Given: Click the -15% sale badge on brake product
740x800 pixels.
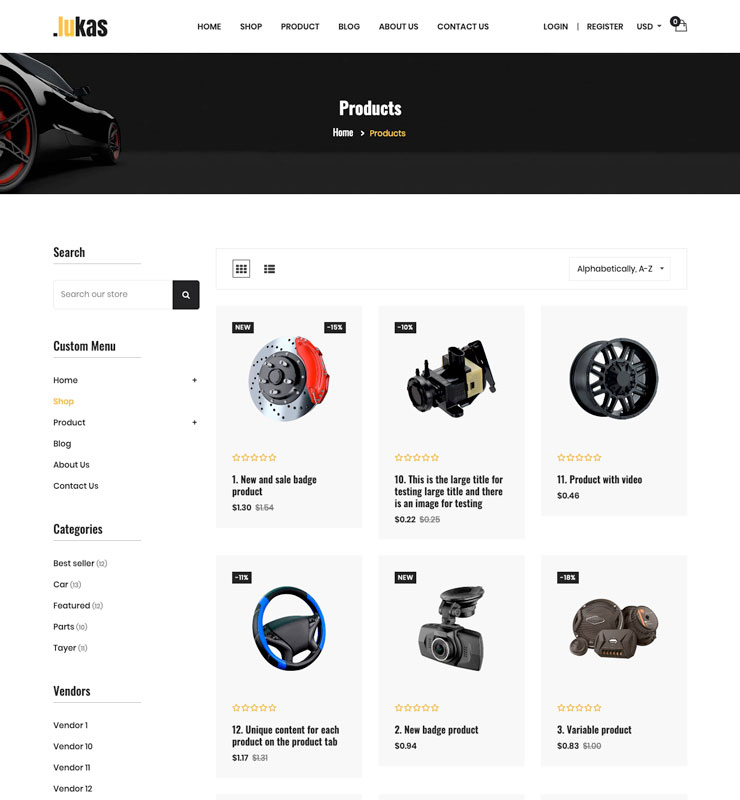Looking at the screenshot, I should click(x=335, y=328).
